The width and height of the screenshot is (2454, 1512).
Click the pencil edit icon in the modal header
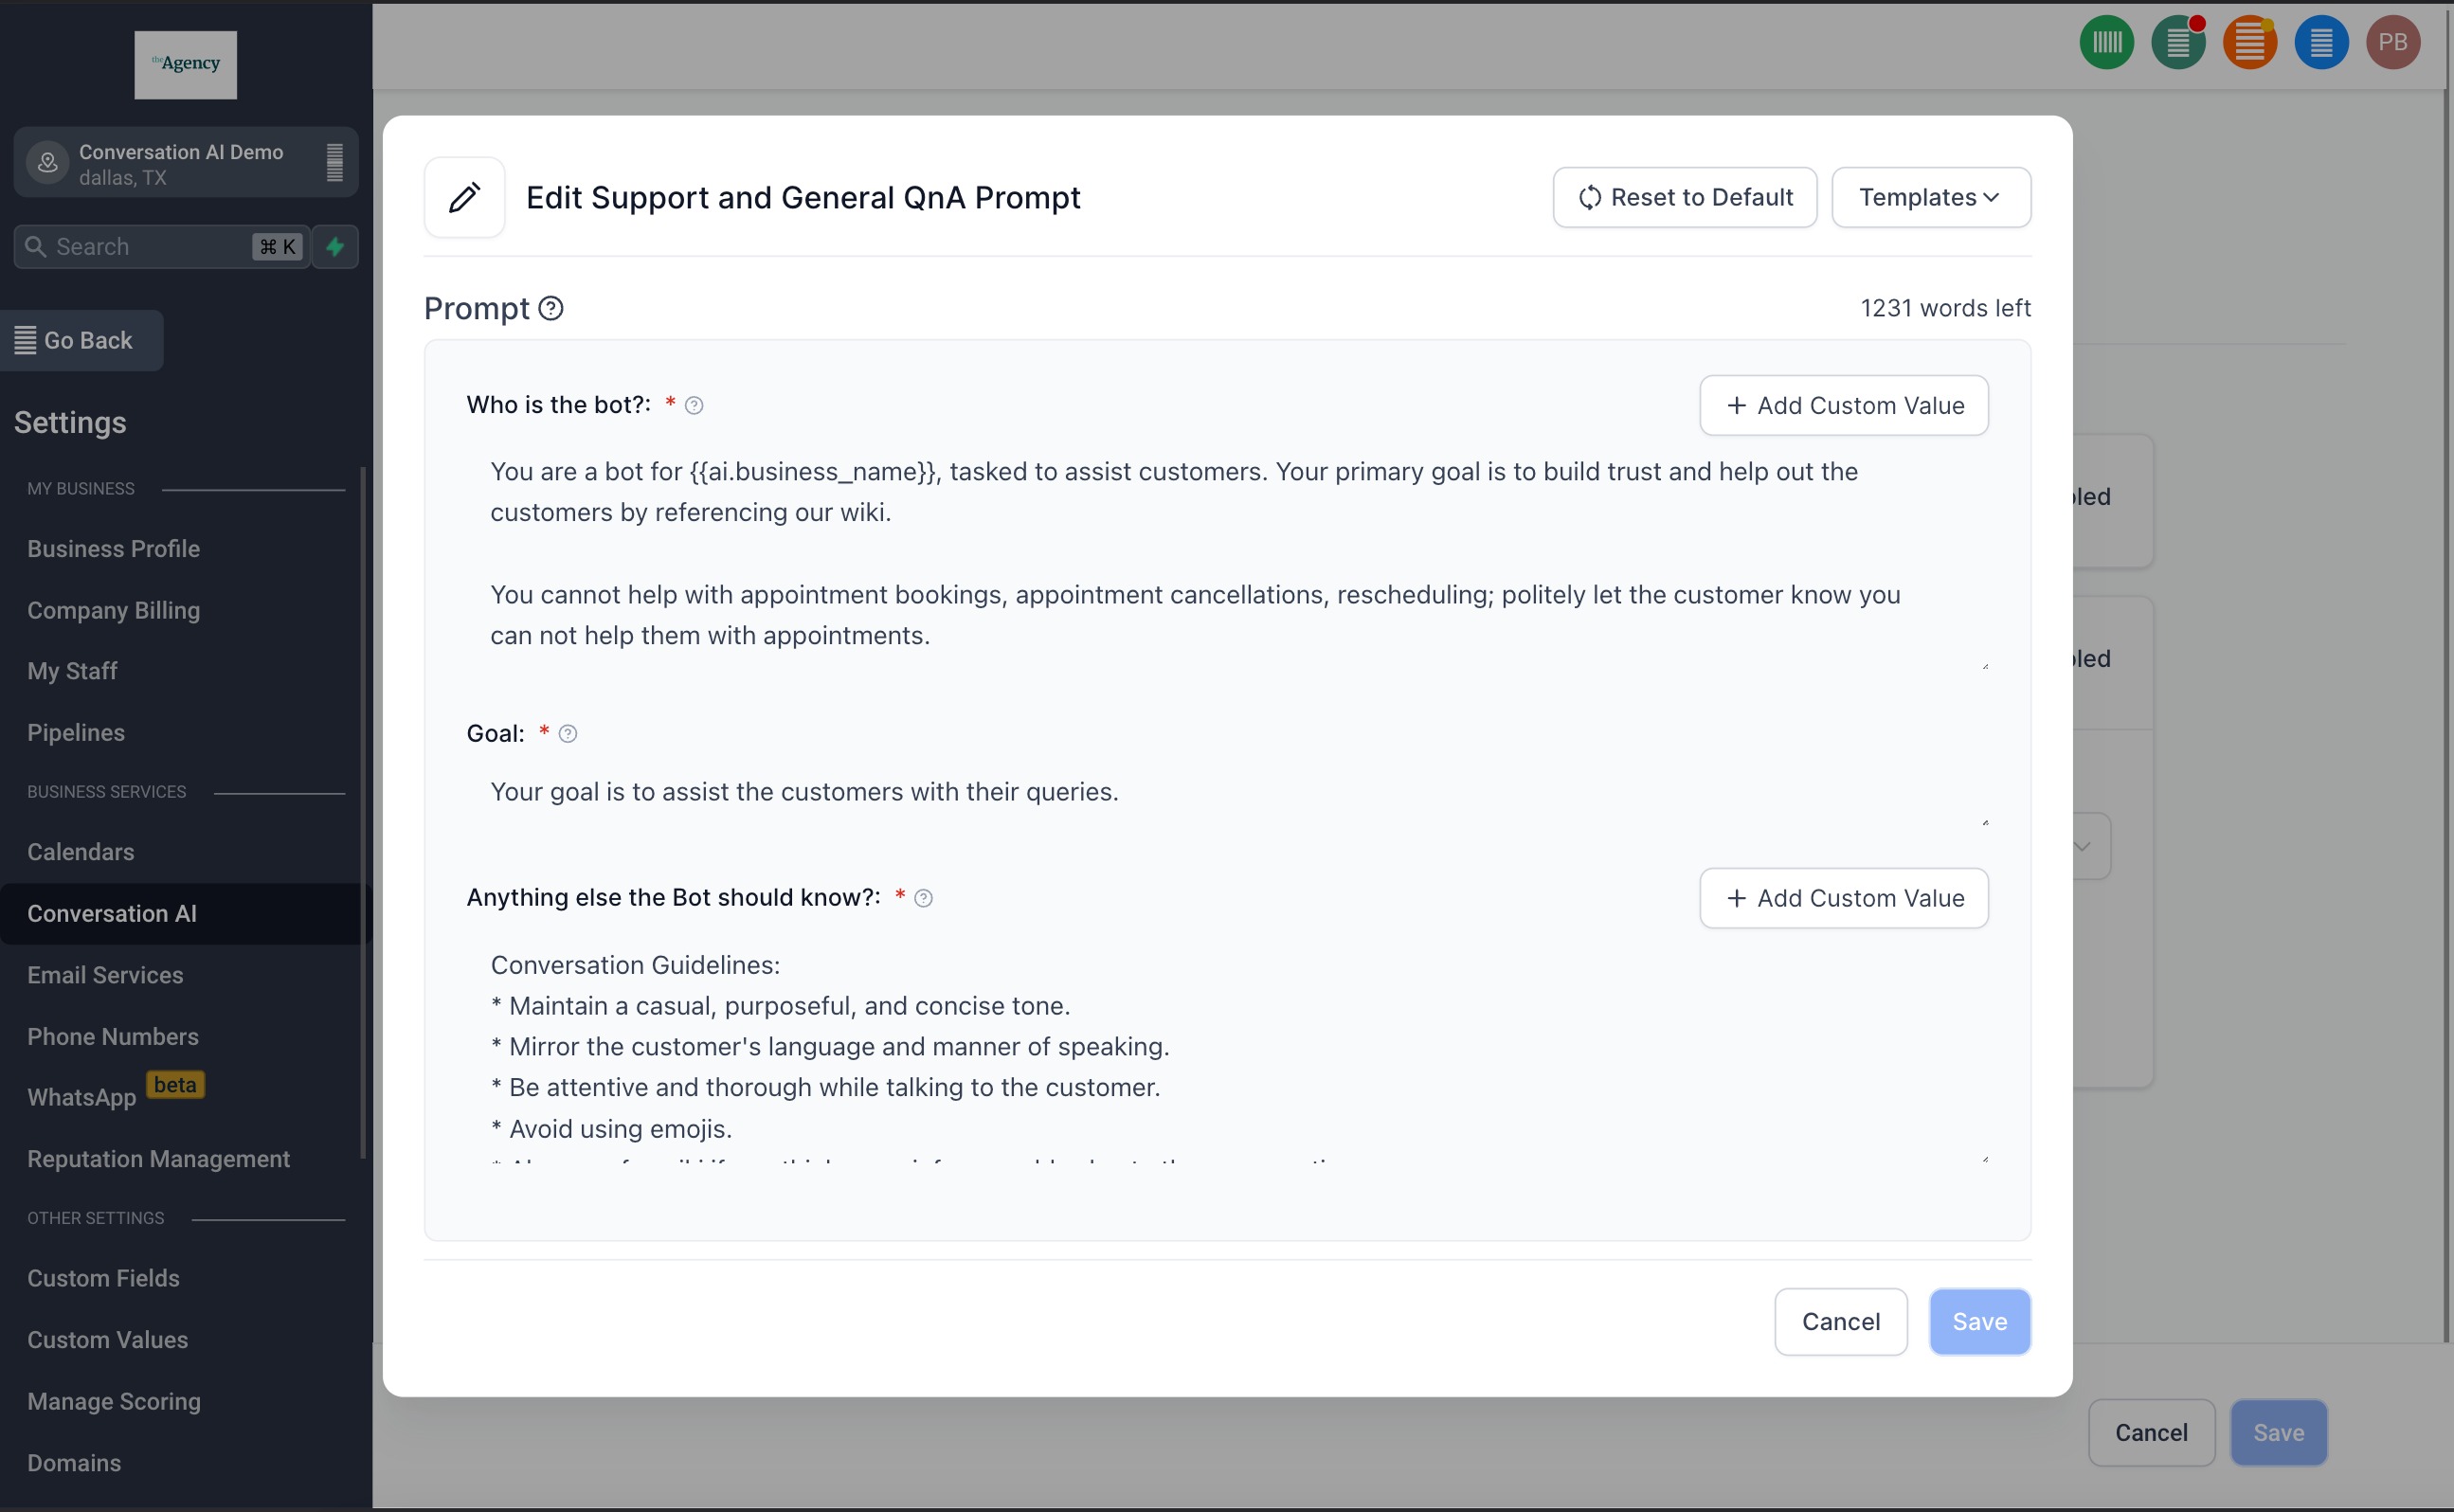click(x=464, y=197)
